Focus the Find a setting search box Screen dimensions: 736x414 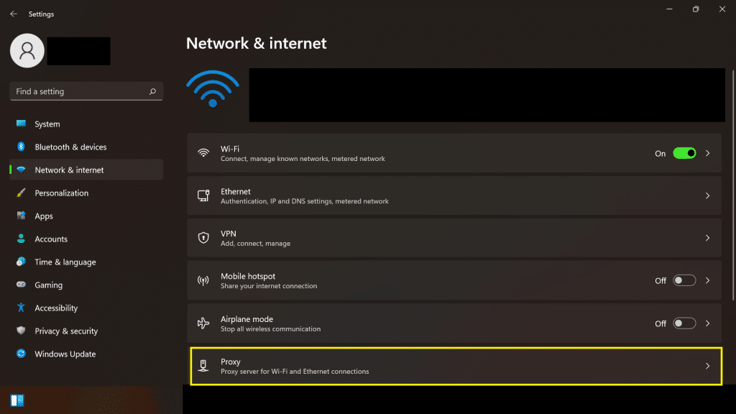pos(78,91)
